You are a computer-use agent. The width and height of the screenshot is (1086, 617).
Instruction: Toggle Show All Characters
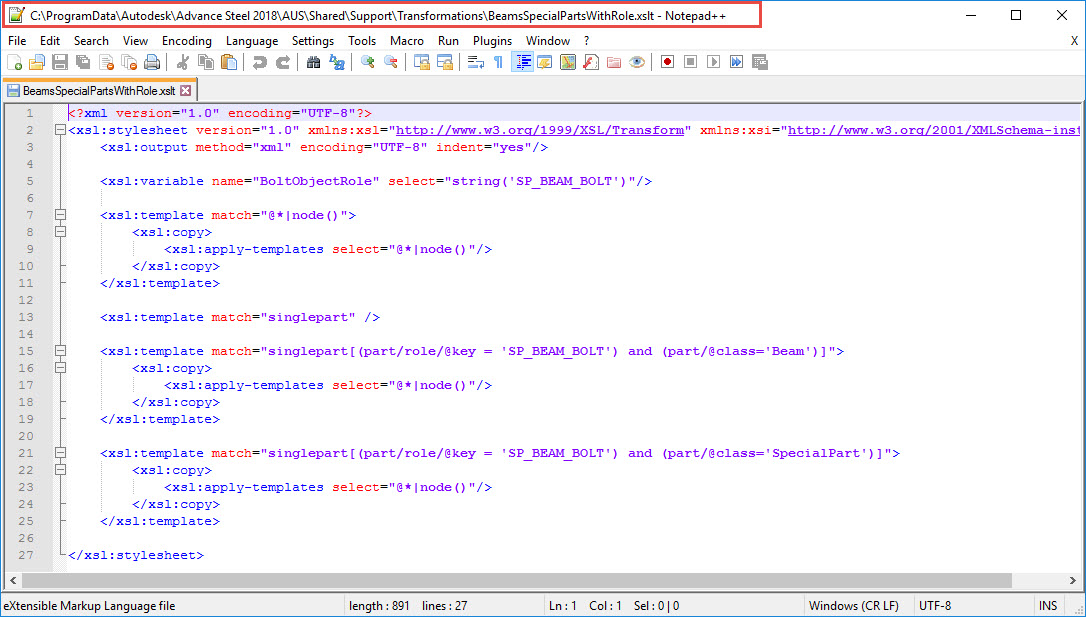(x=498, y=61)
